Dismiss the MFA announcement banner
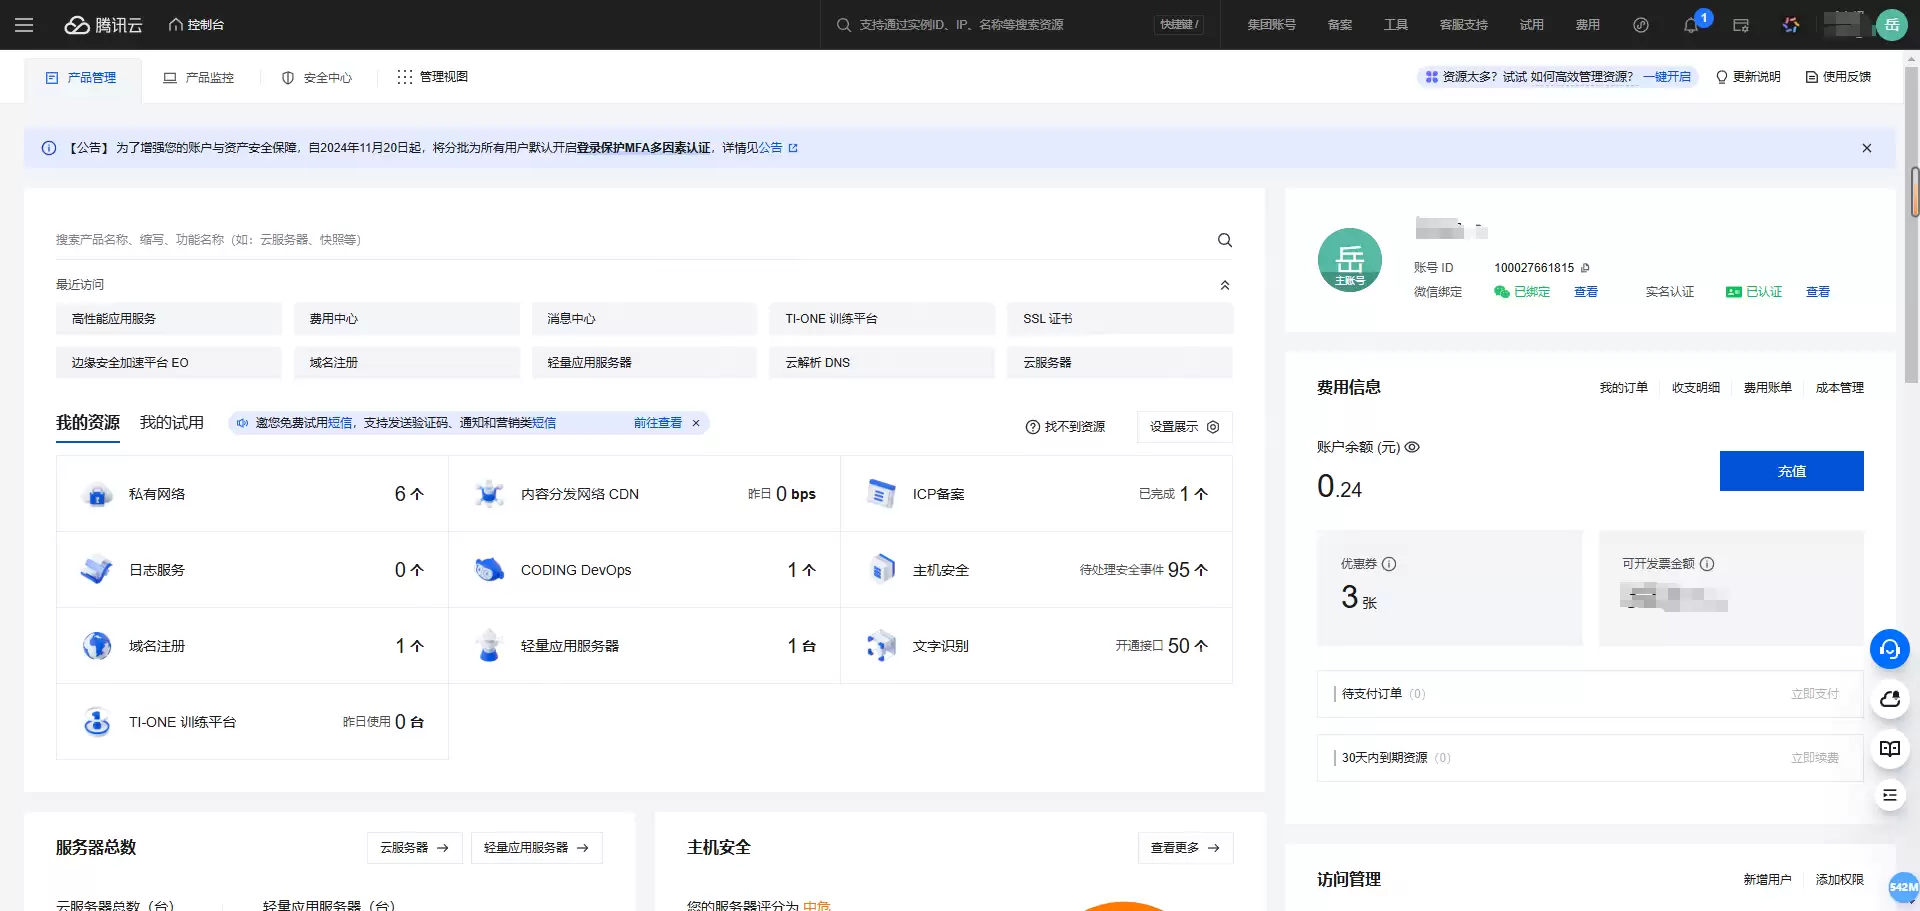 coord(1866,147)
